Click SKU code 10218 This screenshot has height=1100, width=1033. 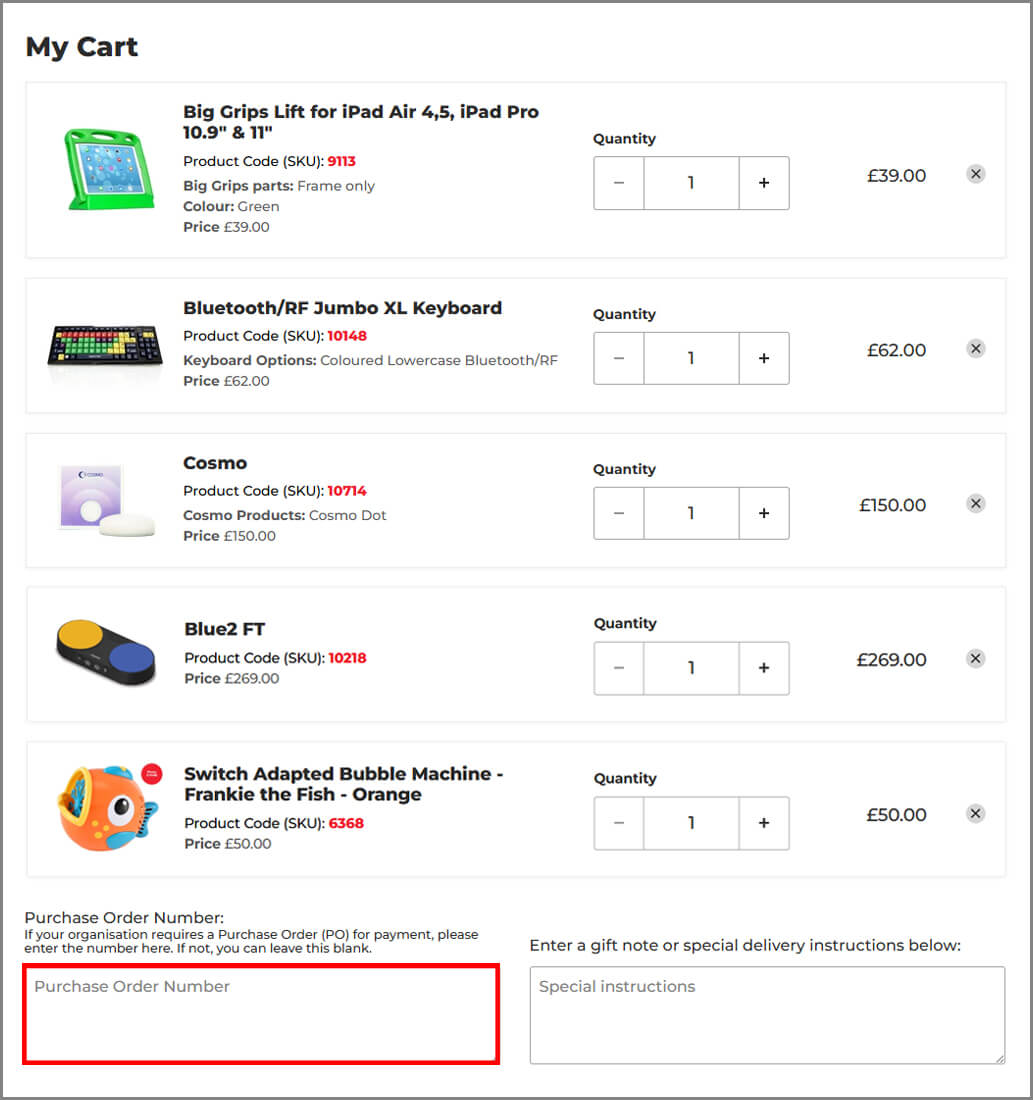tap(347, 658)
